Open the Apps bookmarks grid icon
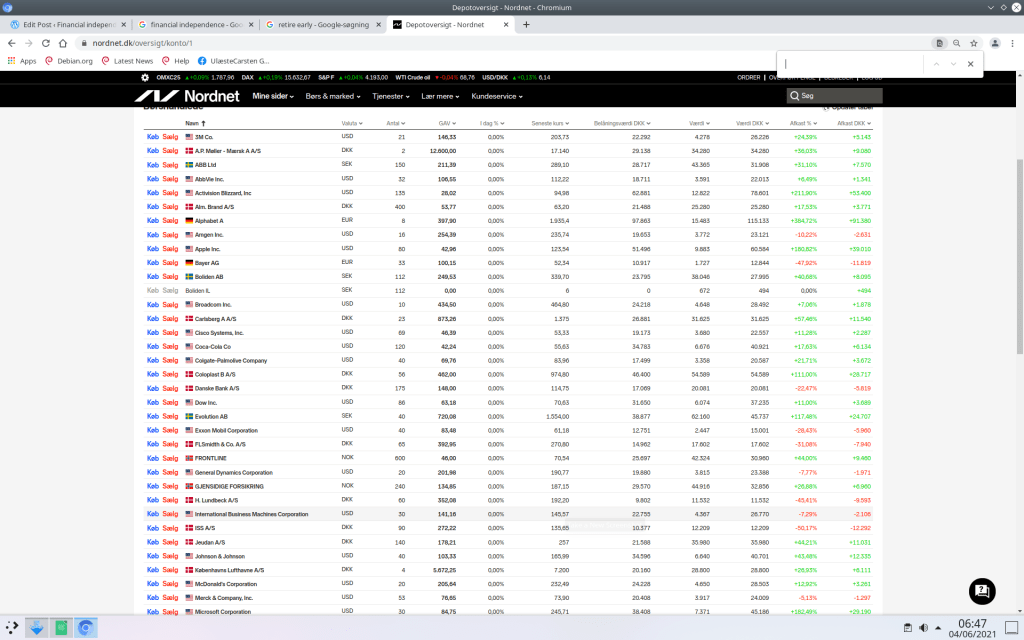The width and height of the screenshot is (1024, 640). (x=12, y=61)
